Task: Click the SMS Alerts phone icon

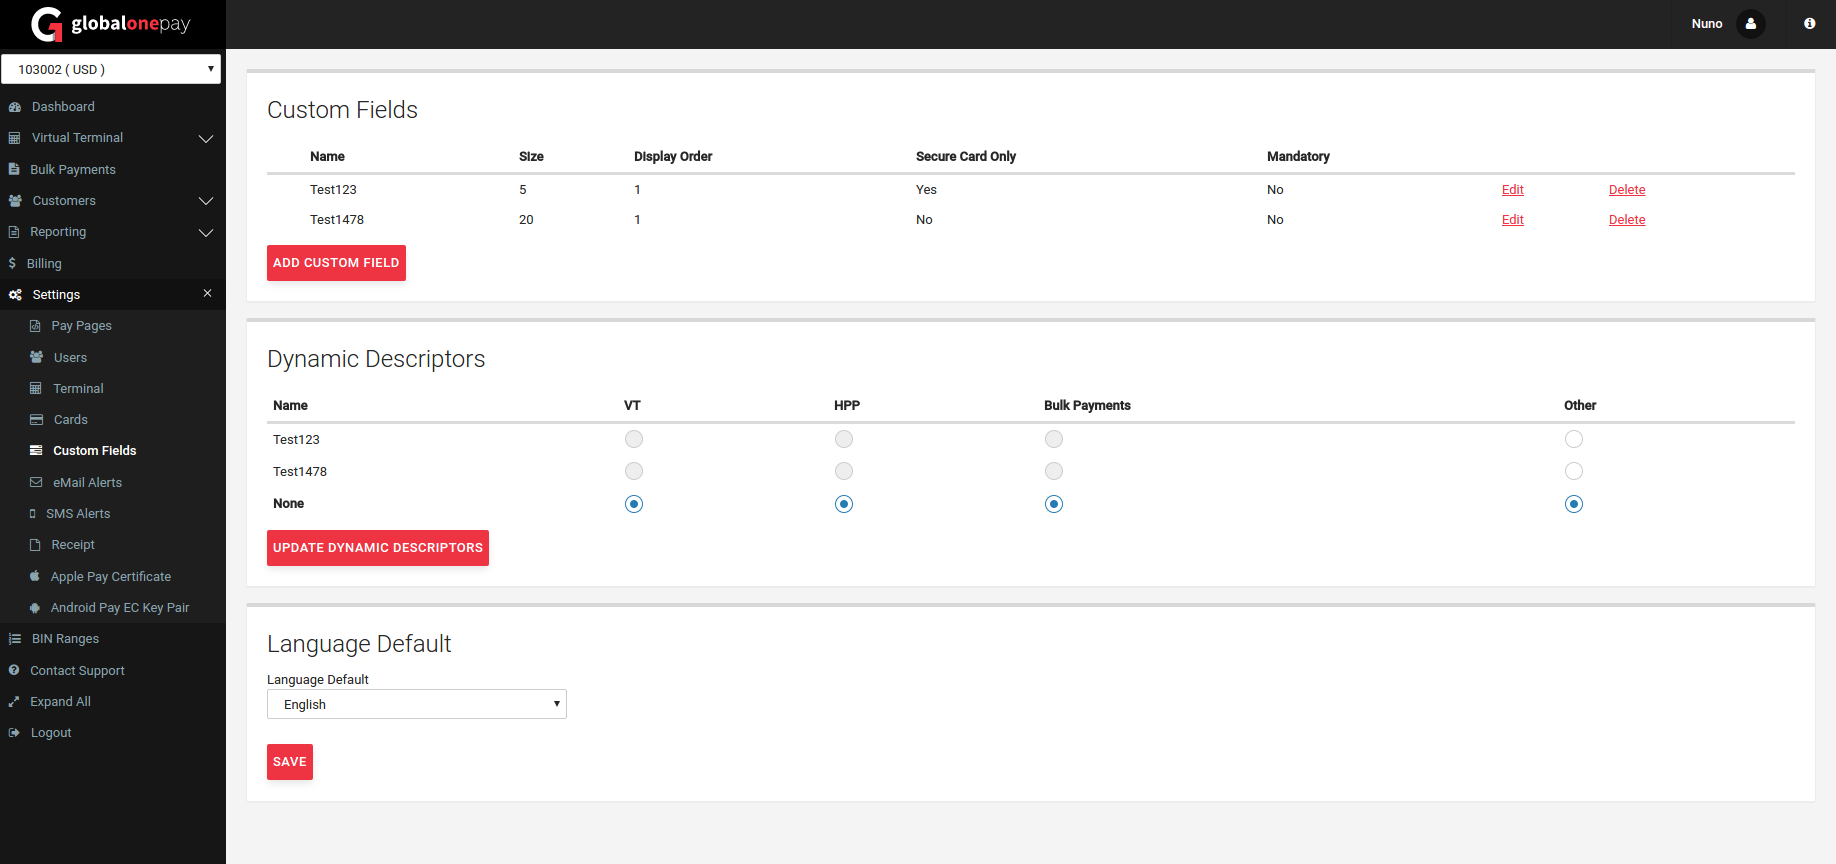Action: tap(33, 514)
